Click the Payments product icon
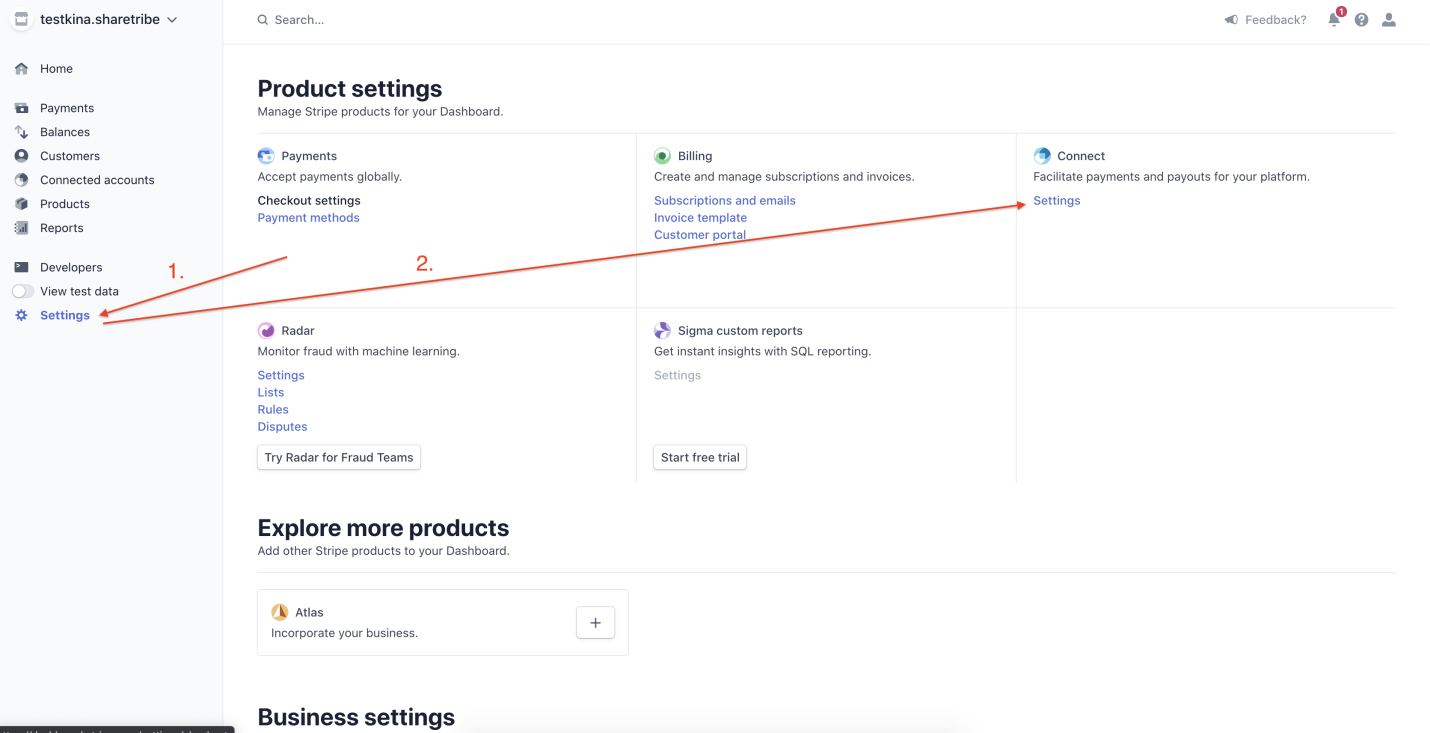The height and width of the screenshot is (733, 1430). (265, 156)
